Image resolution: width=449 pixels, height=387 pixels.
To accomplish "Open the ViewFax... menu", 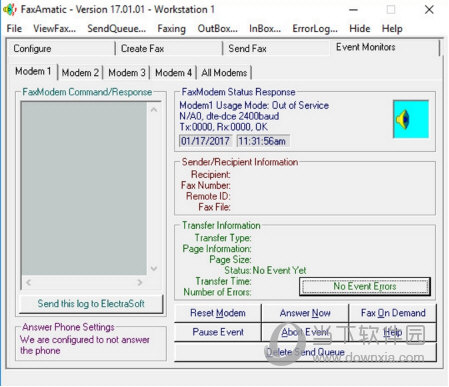I will point(54,29).
